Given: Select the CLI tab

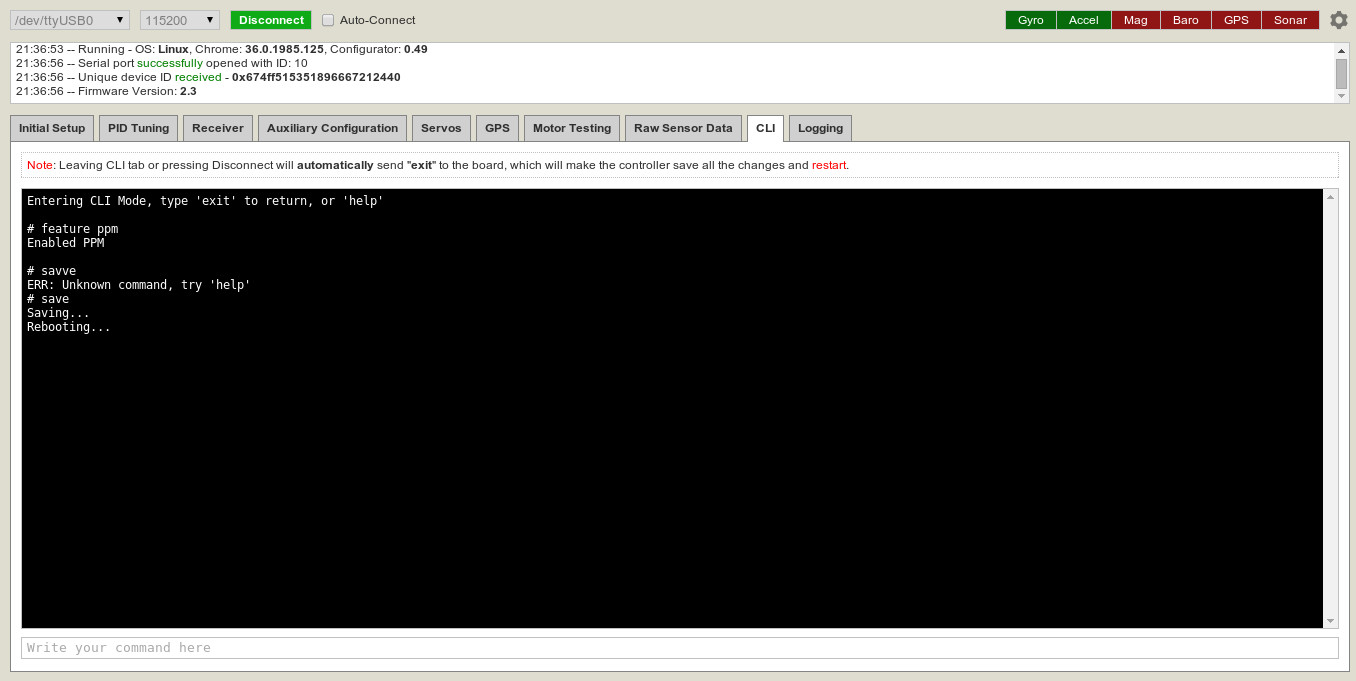Looking at the screenshot, I should pos(765,128).
